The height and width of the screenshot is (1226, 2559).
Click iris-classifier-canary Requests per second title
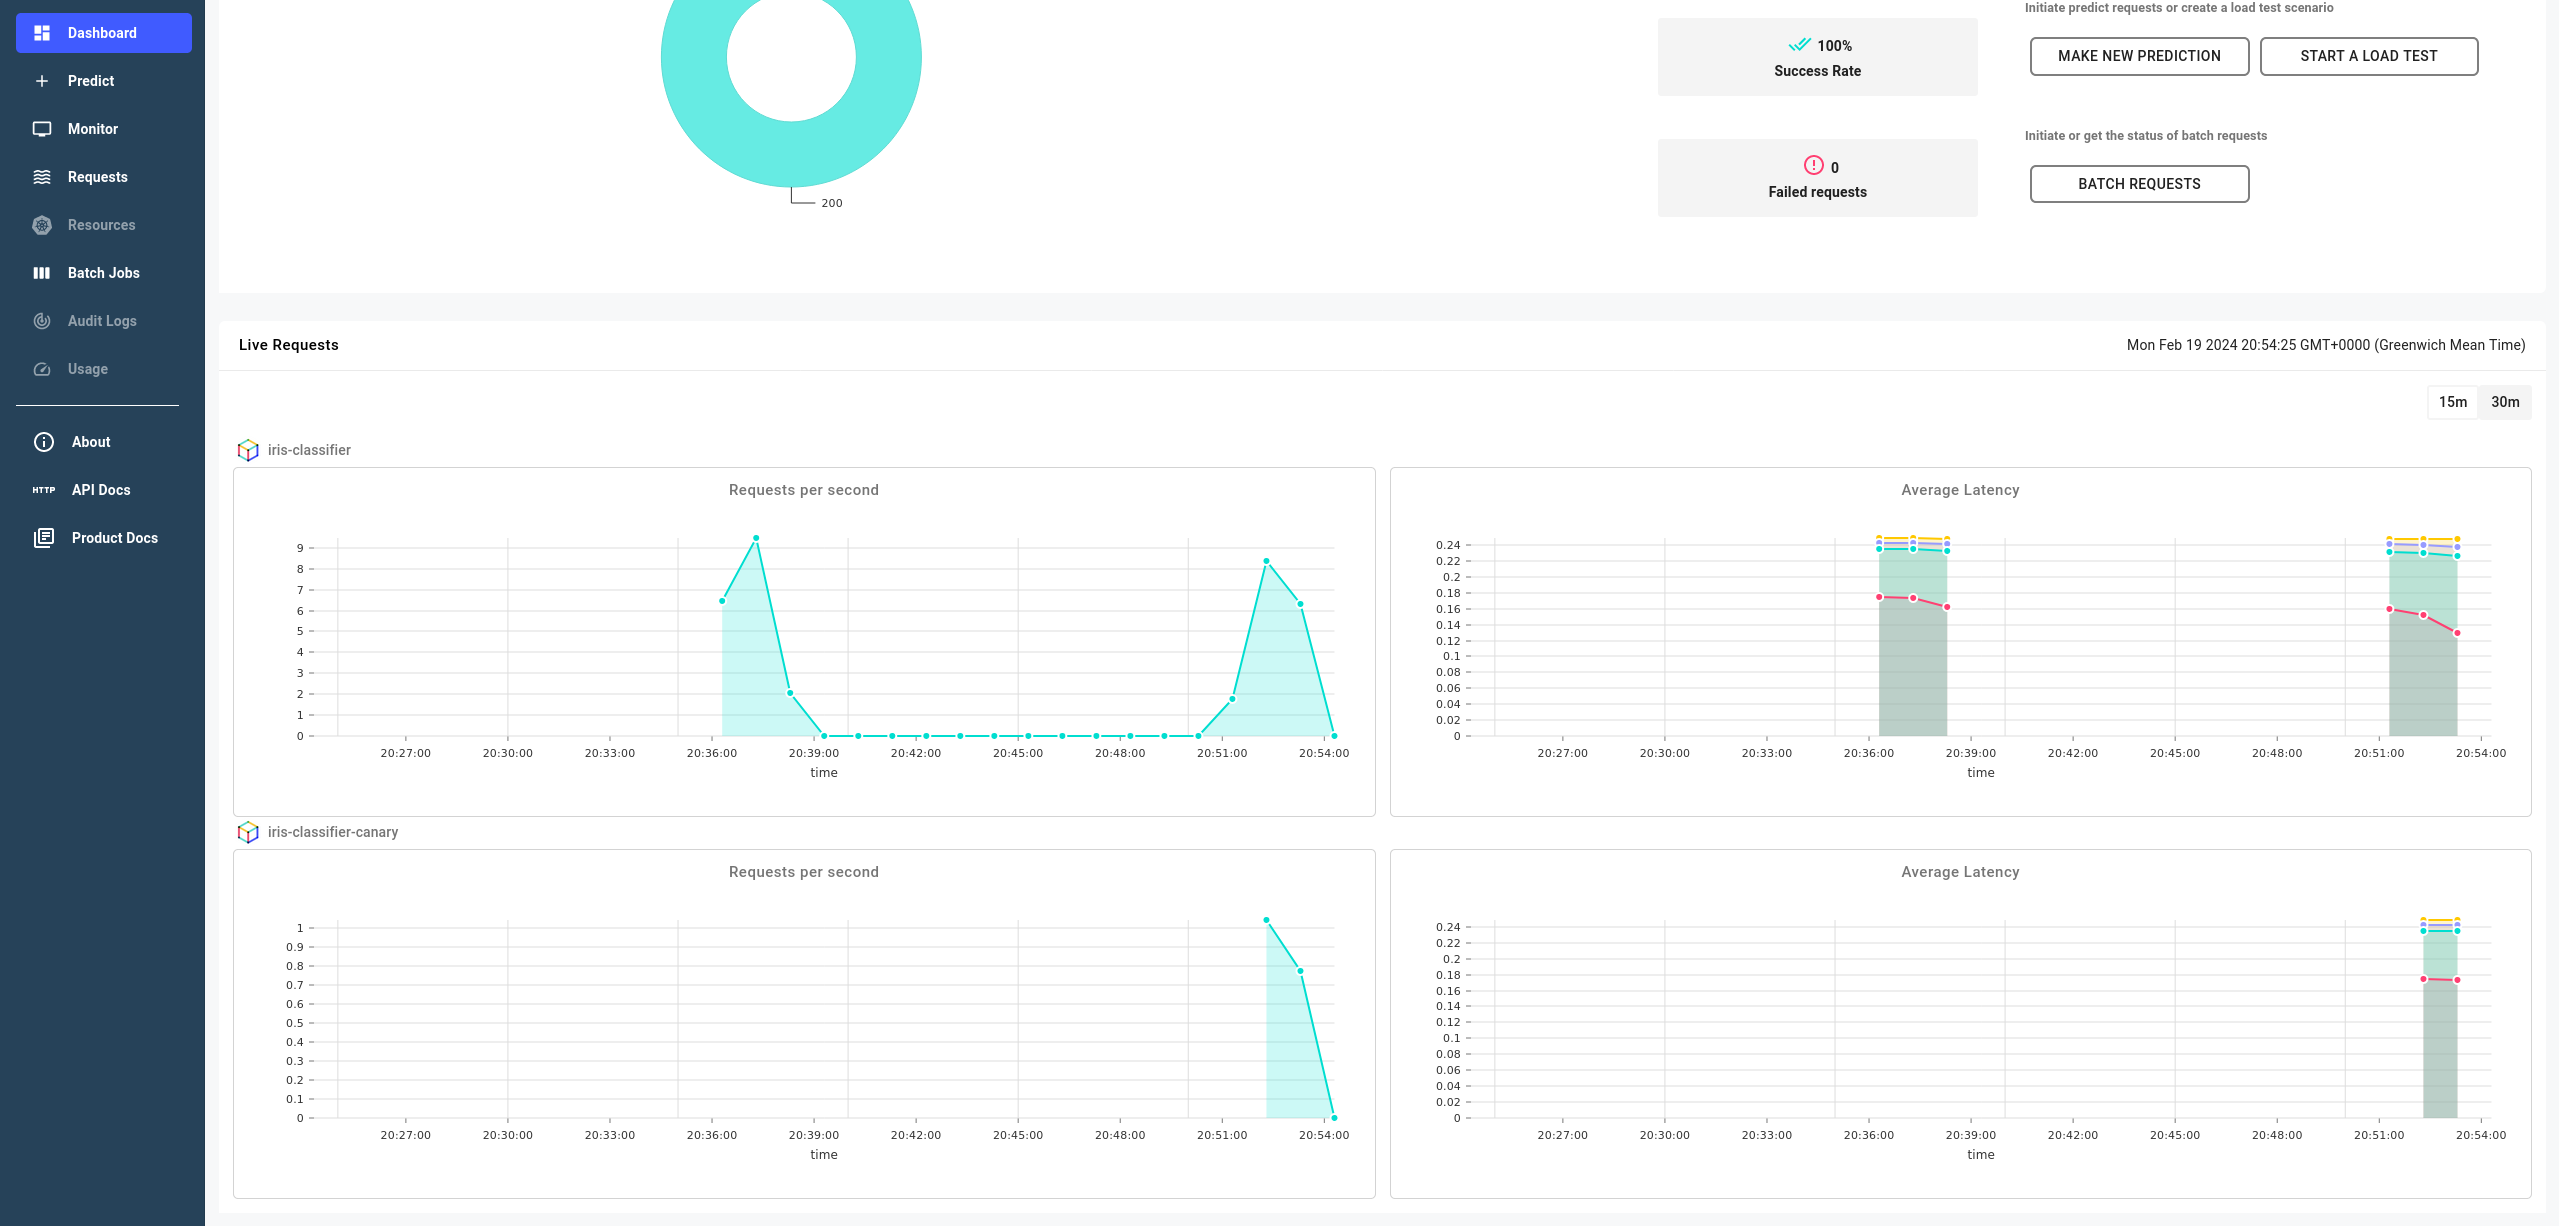804,872
